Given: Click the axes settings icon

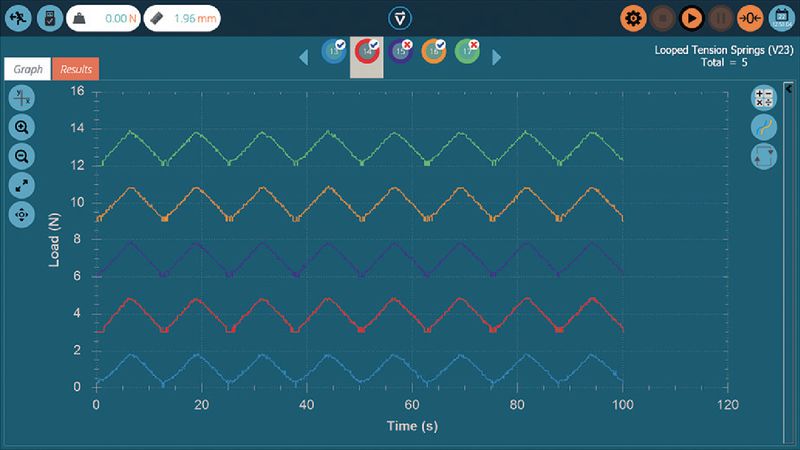Looking at the screenshot, I should [21, 97].
